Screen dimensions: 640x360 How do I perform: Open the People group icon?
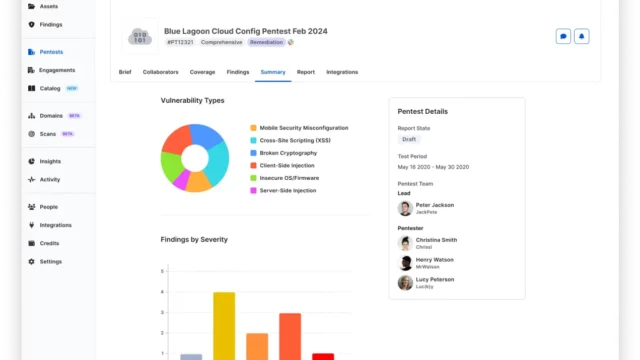point(31,207)
